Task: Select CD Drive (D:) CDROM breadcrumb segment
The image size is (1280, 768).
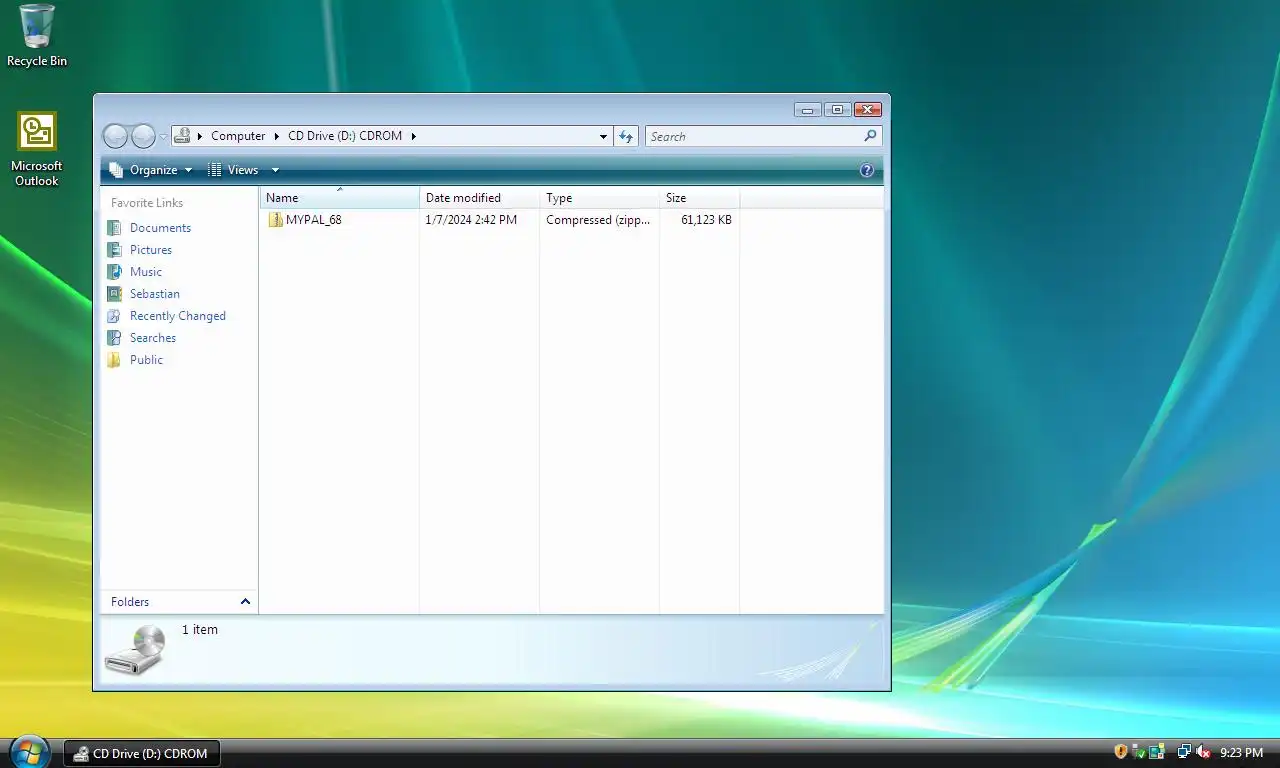Action: tap(345, 136)
